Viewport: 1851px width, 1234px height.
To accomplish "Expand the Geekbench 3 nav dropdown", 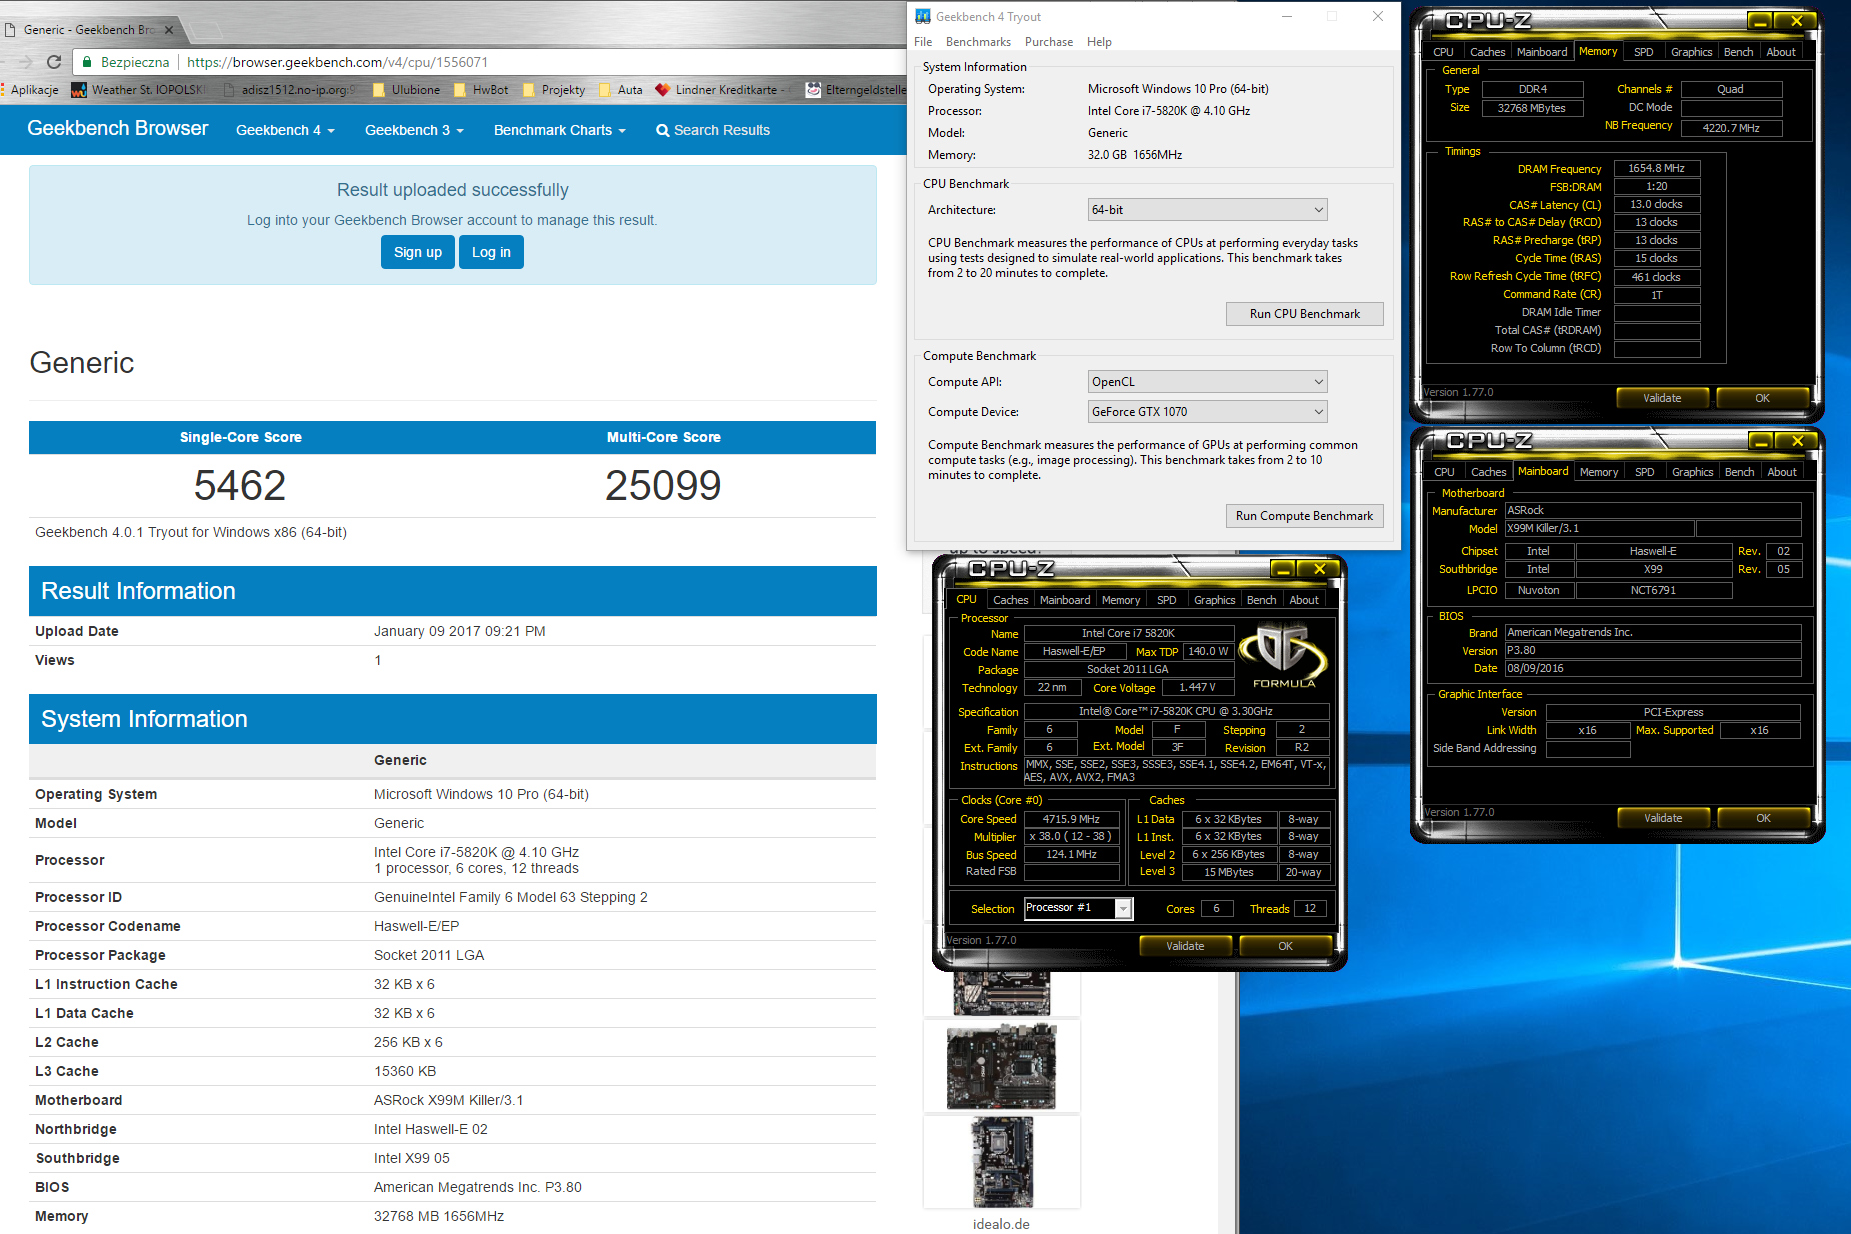I will coord(414,131).
